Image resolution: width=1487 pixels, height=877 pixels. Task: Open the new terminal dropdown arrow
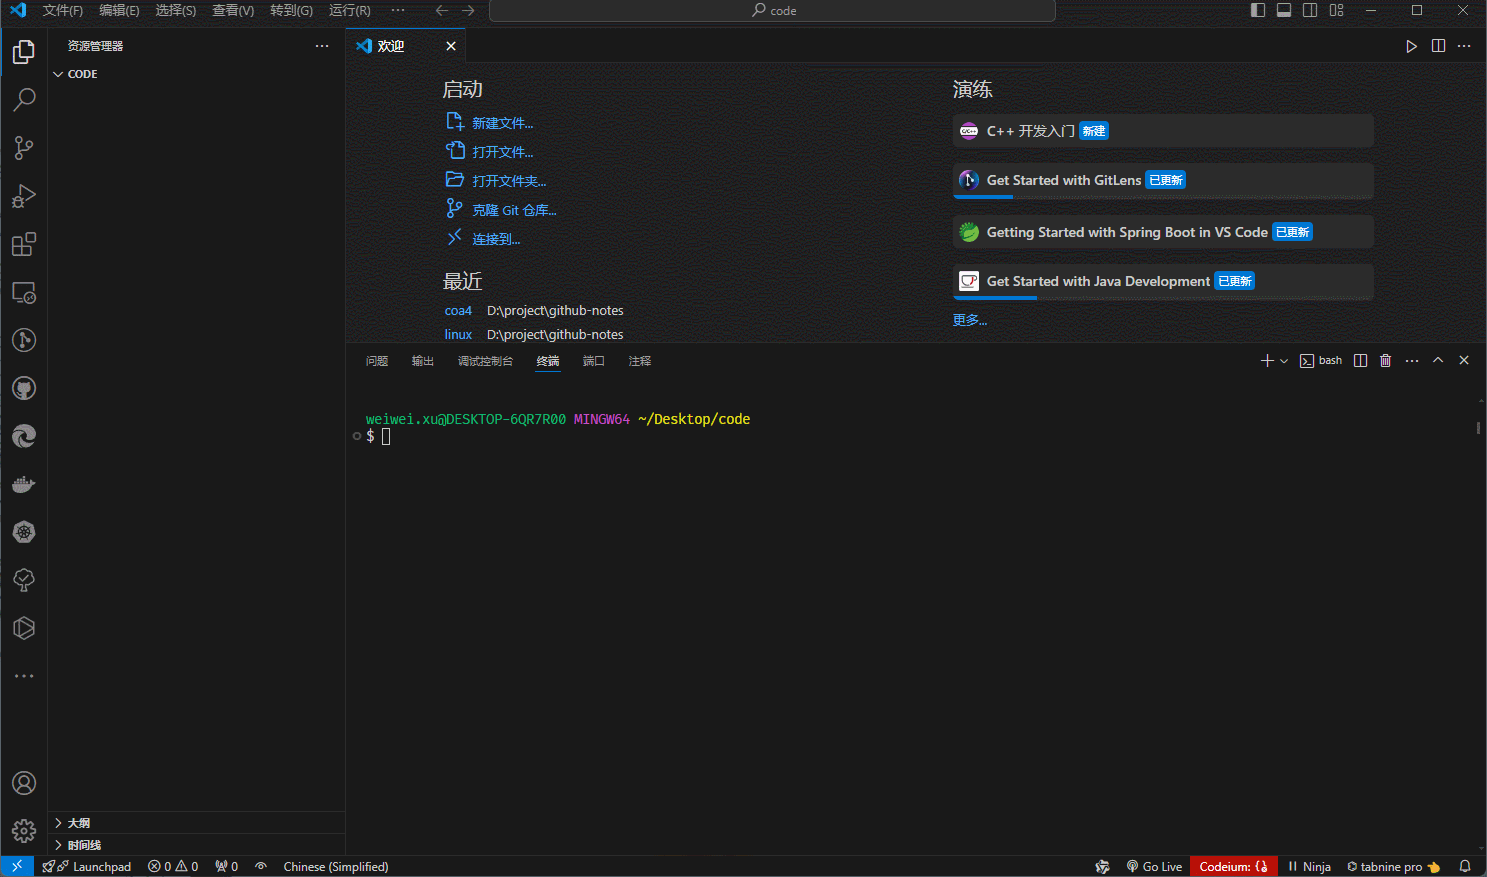[x=1284, y=360]
